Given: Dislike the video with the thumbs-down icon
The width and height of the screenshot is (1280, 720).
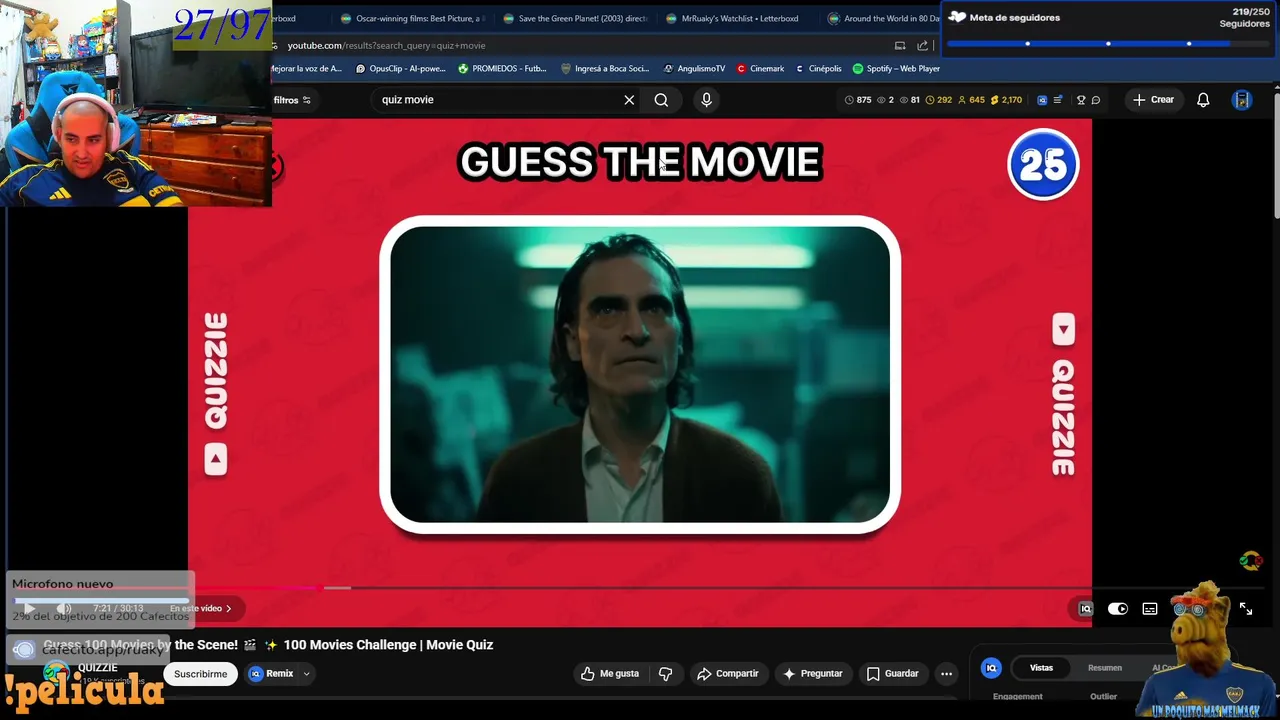Looking at the screenshot, I should 665,674.
